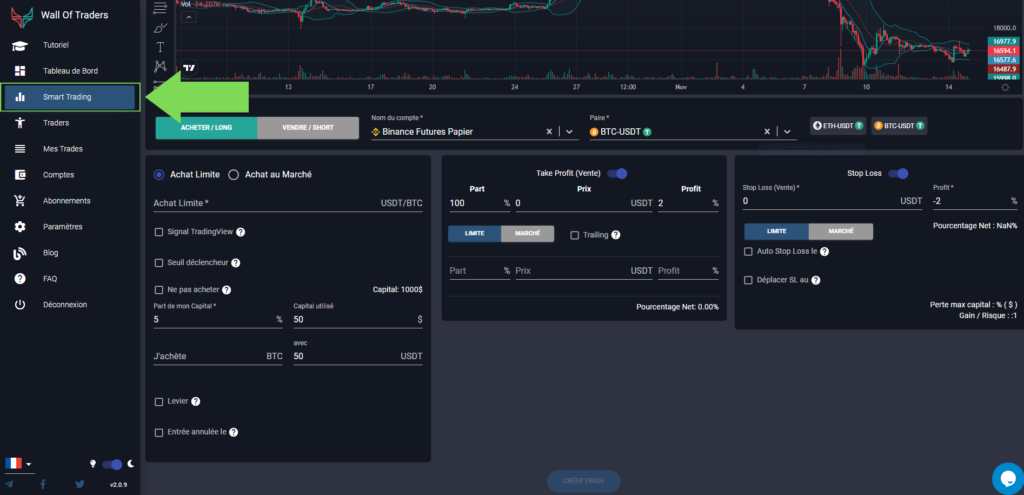Screen dimensions: 1024x495
Task: Click help icon next to Levier
Action: 195,401
